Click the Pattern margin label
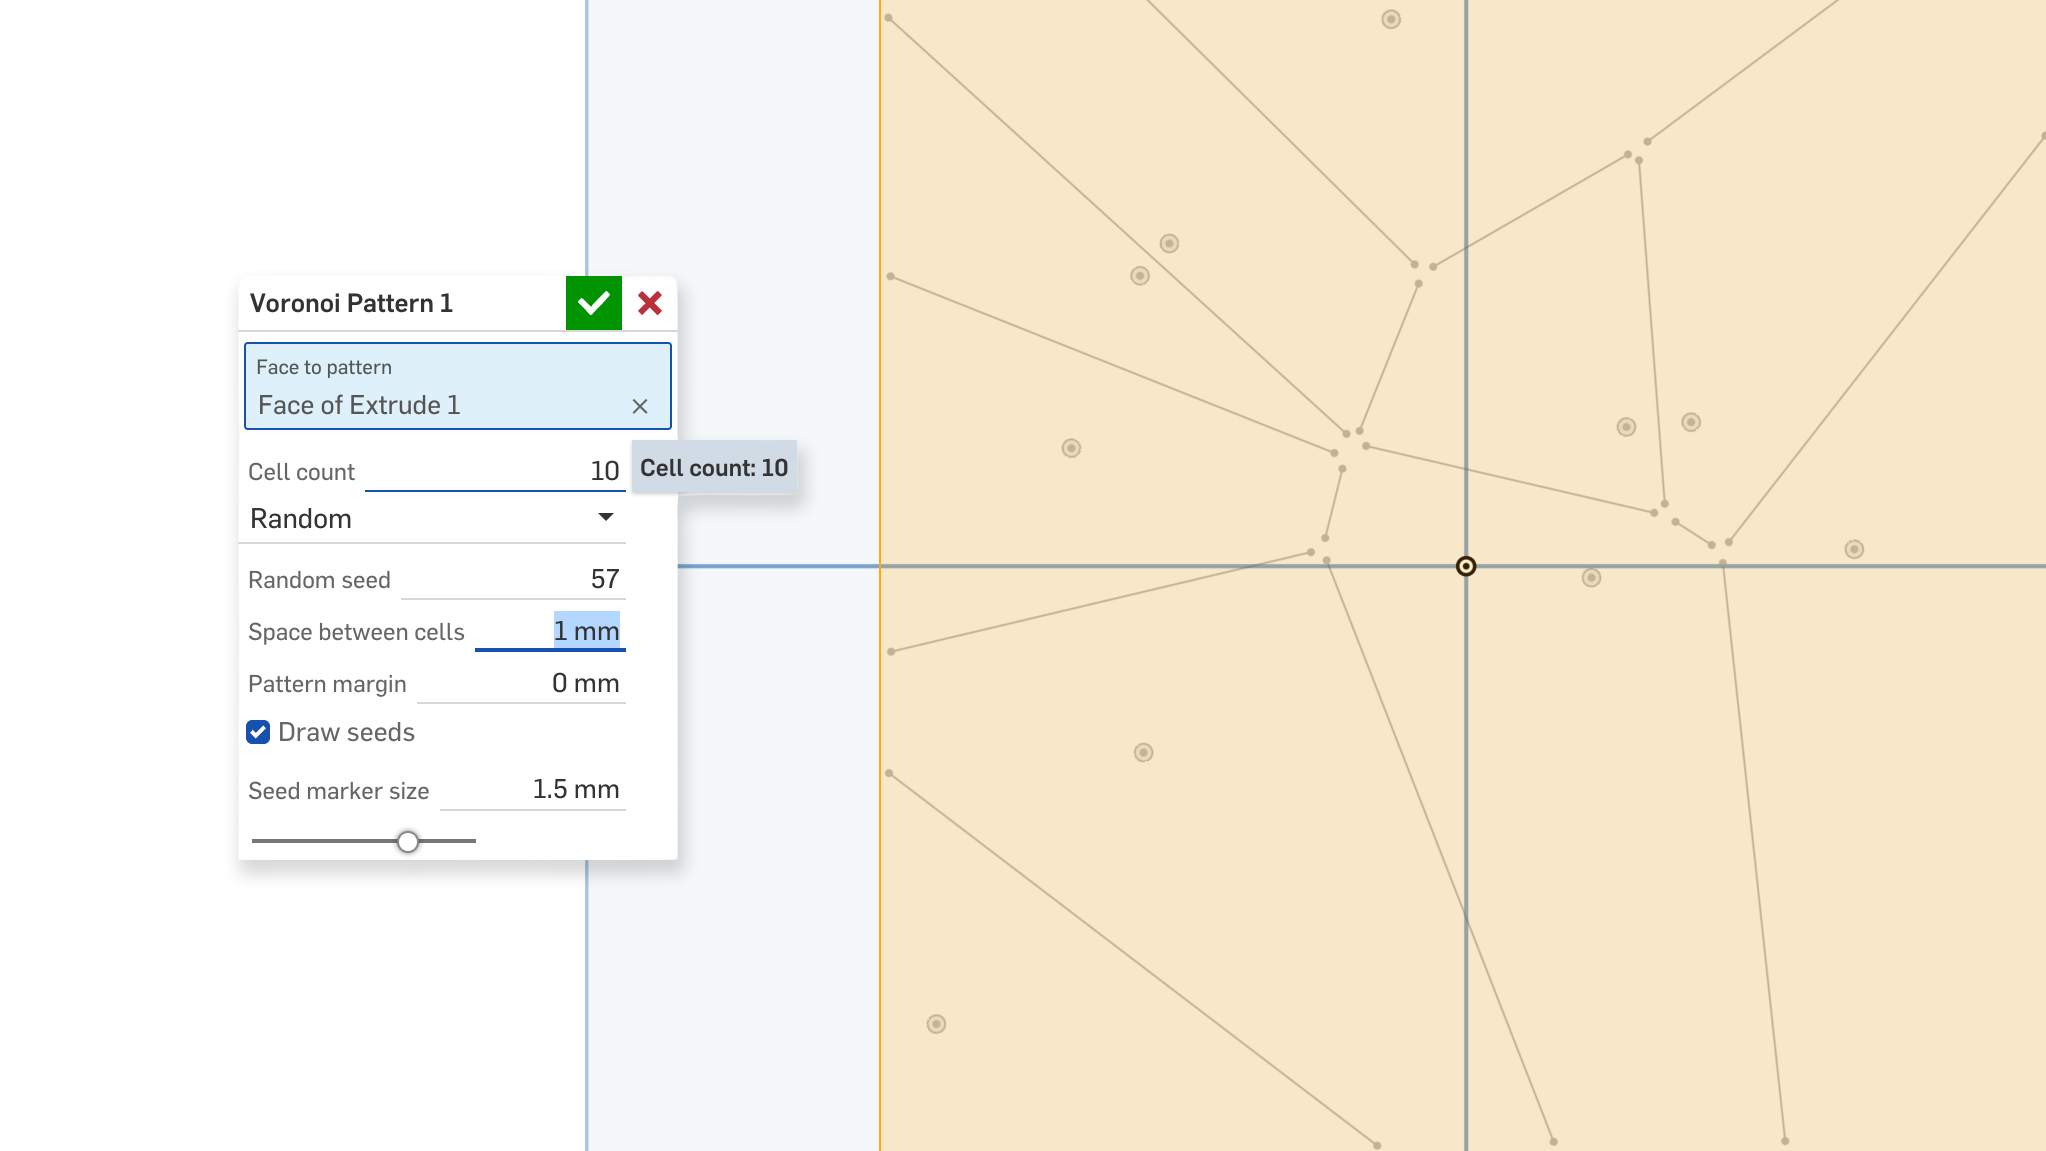This screenshot has width=2046, height=1151. pos(327,684)
